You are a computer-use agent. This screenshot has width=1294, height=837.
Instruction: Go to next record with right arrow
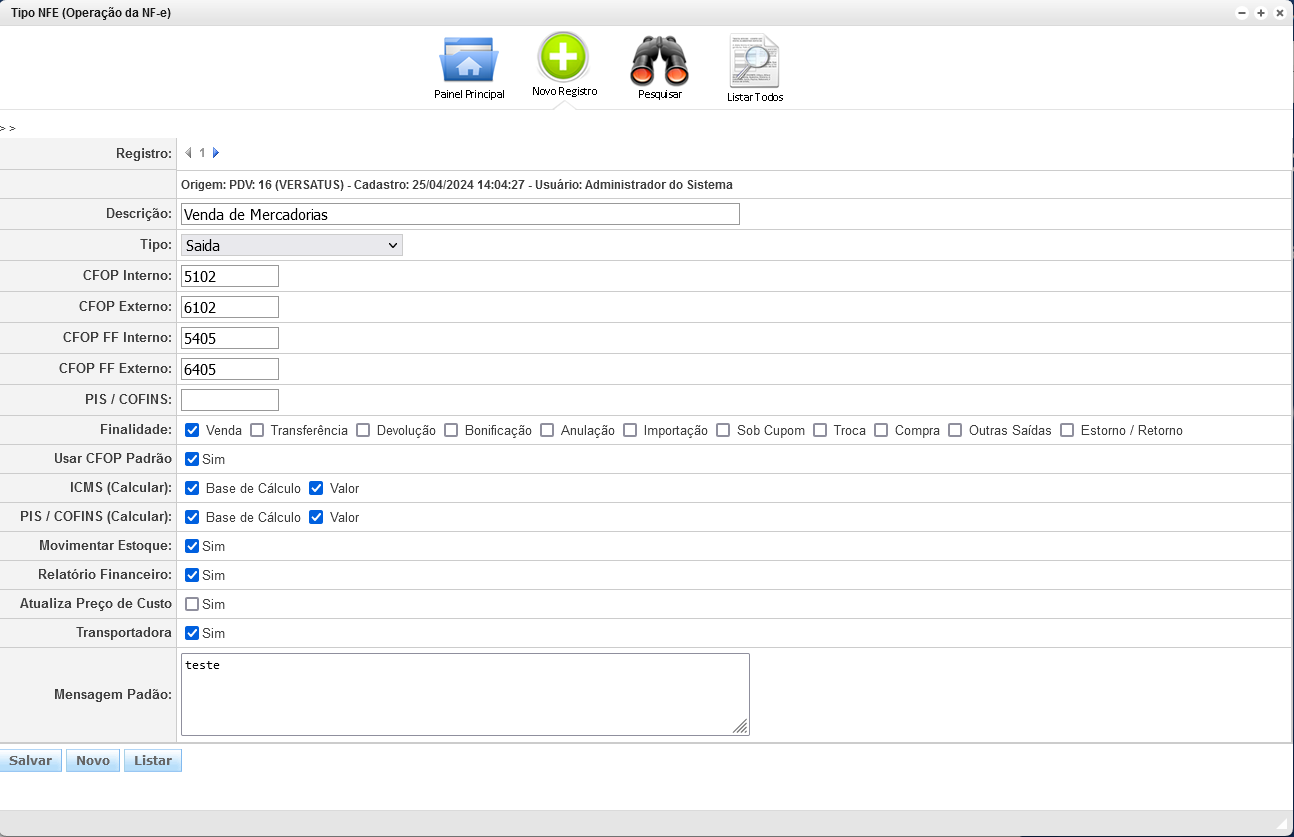216,153
